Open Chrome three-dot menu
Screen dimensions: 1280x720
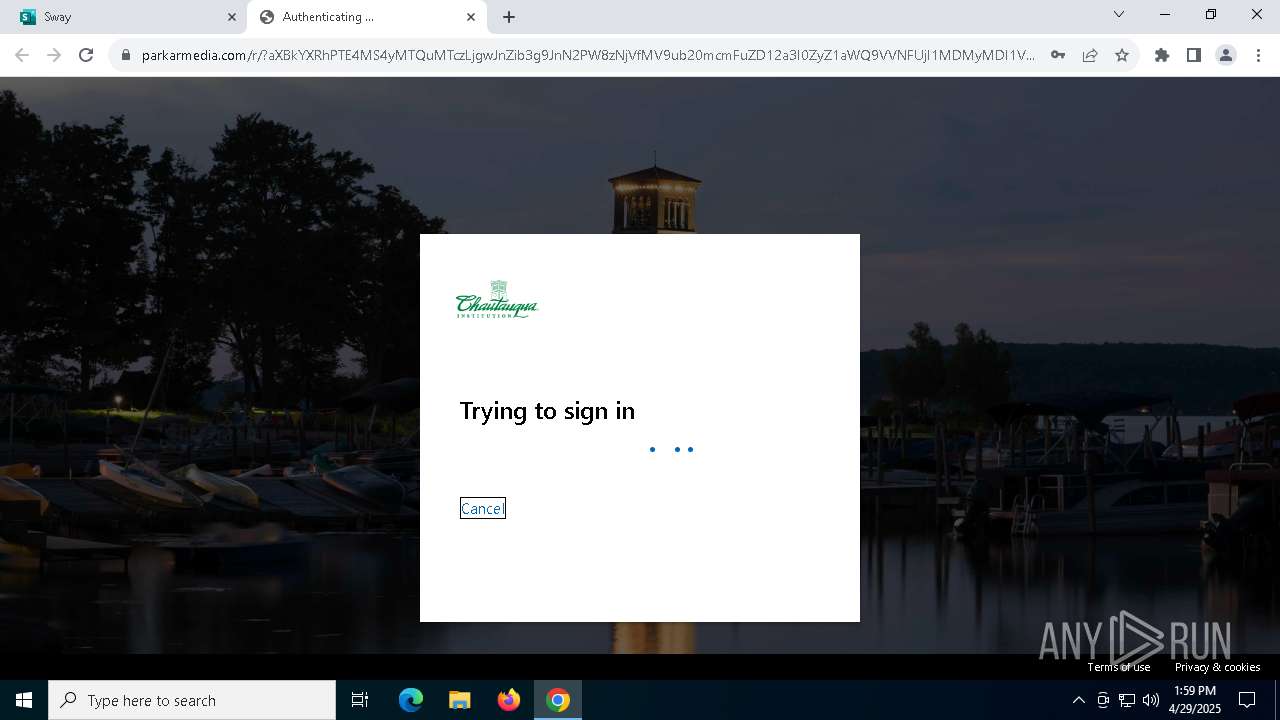pos(1258,55)
